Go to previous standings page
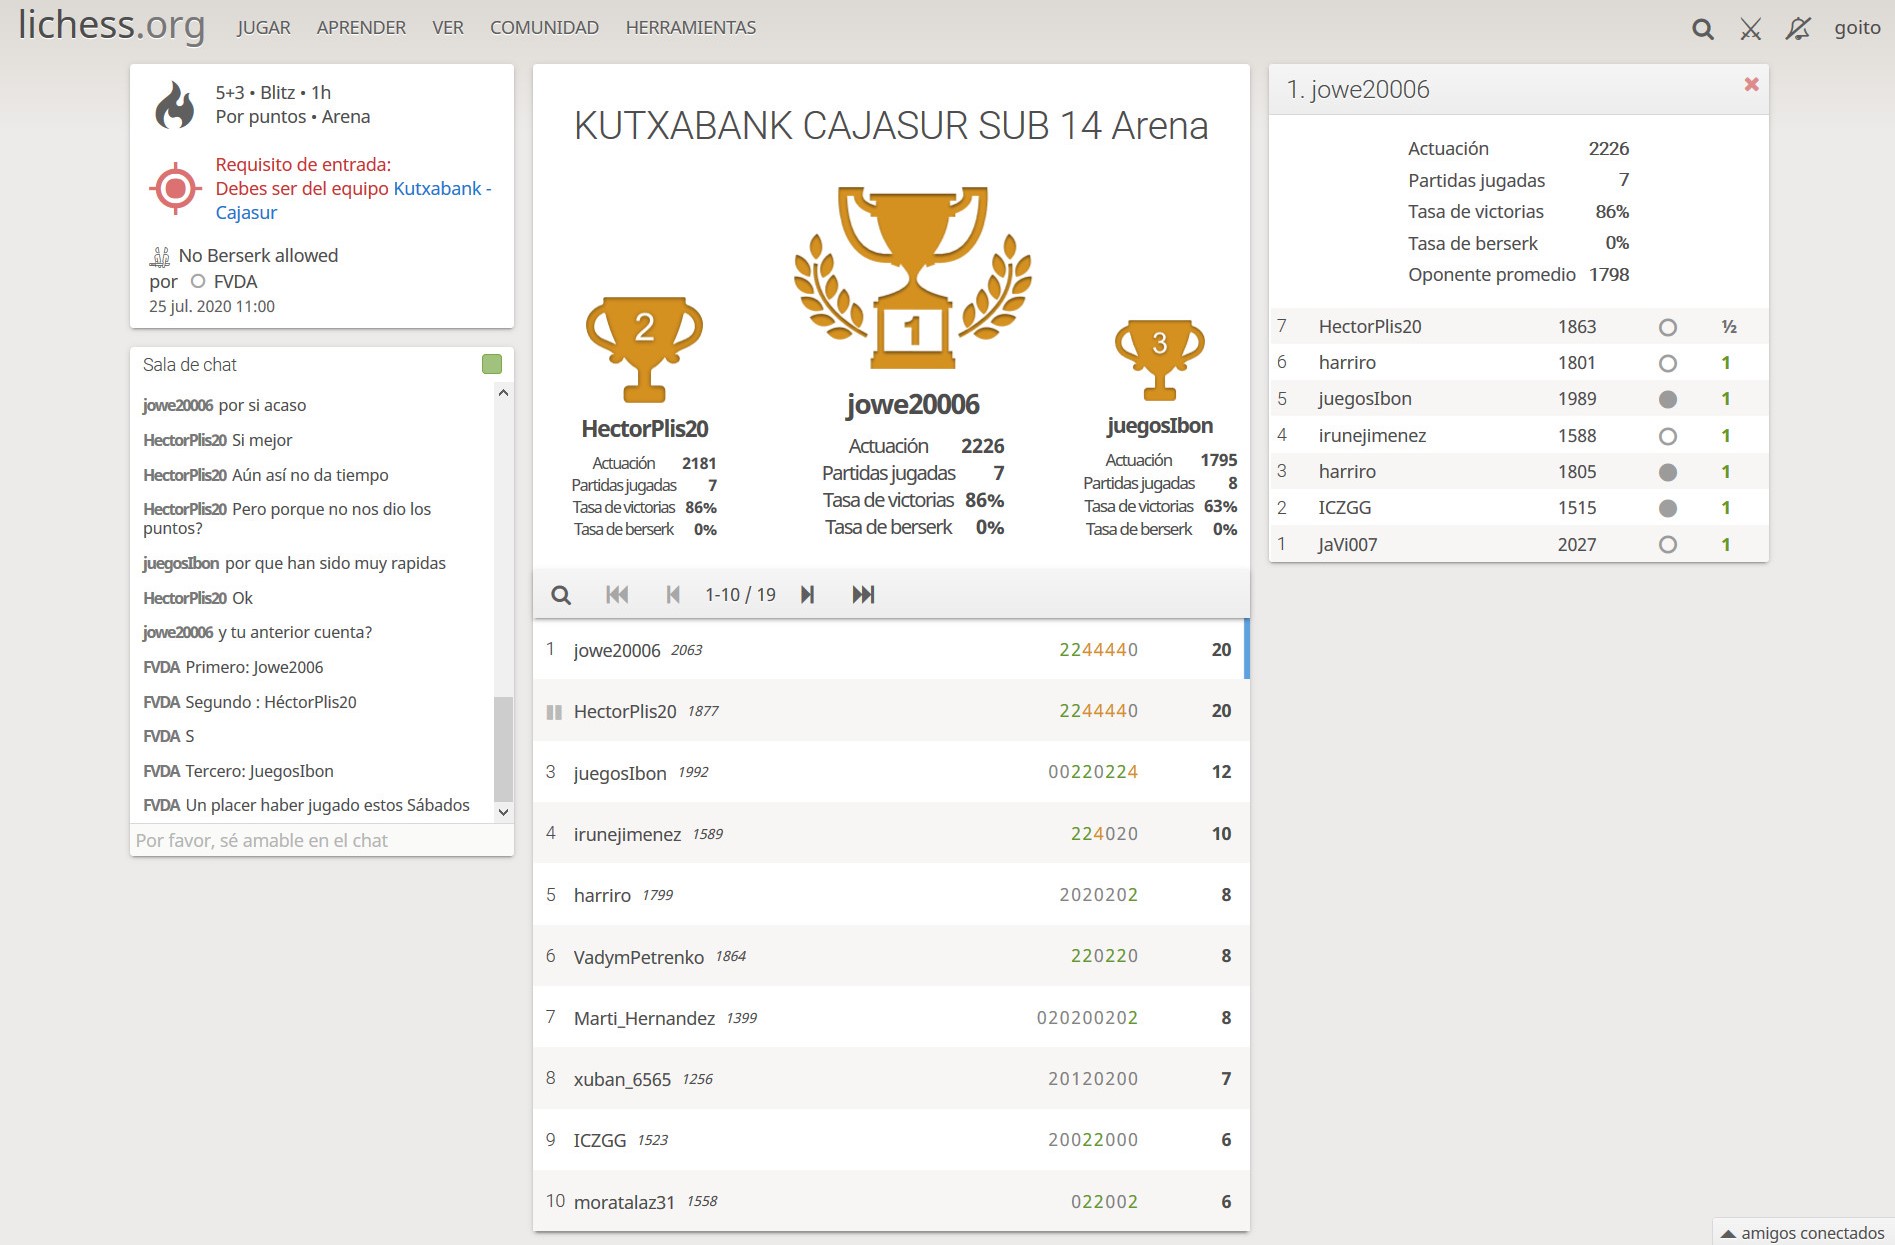This screenshot has width=1895, height=1245. [x=673, y=595]
